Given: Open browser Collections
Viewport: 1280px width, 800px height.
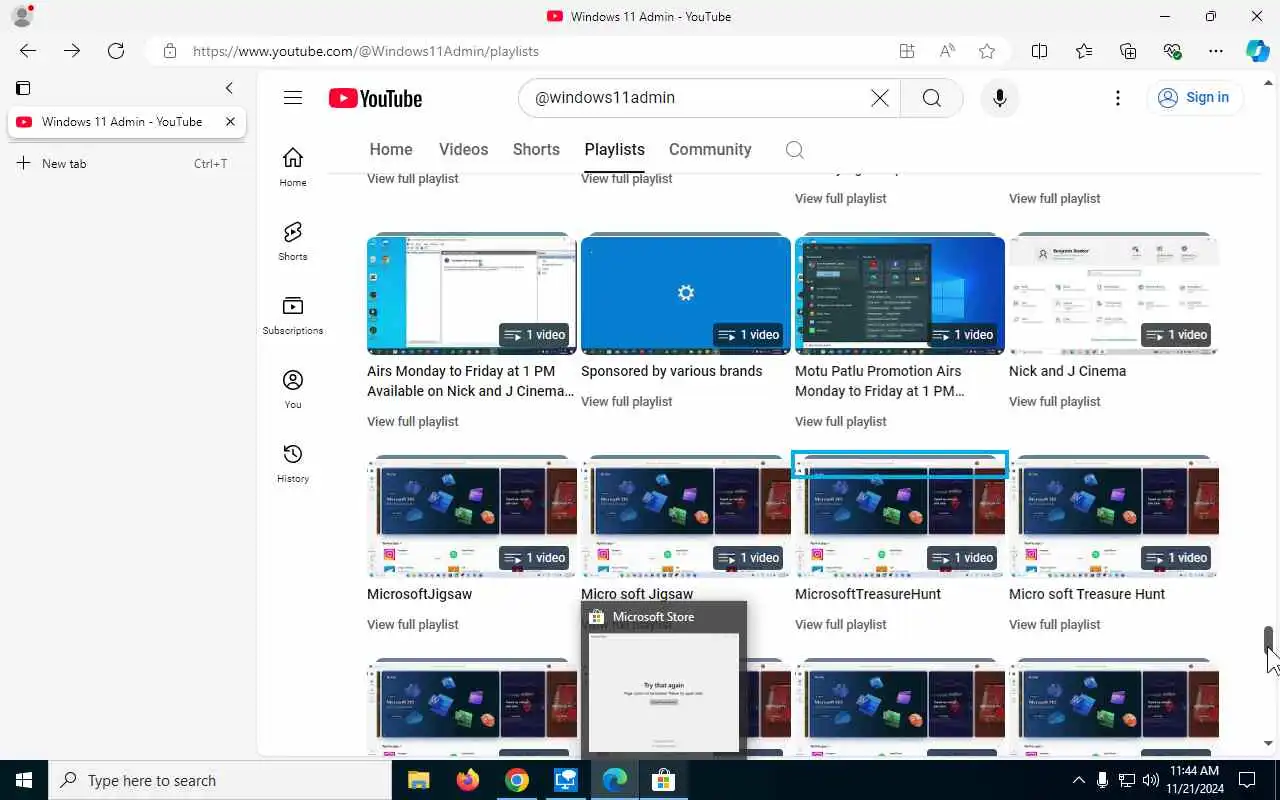Looking at the screenshot, I should point(1128,51).
